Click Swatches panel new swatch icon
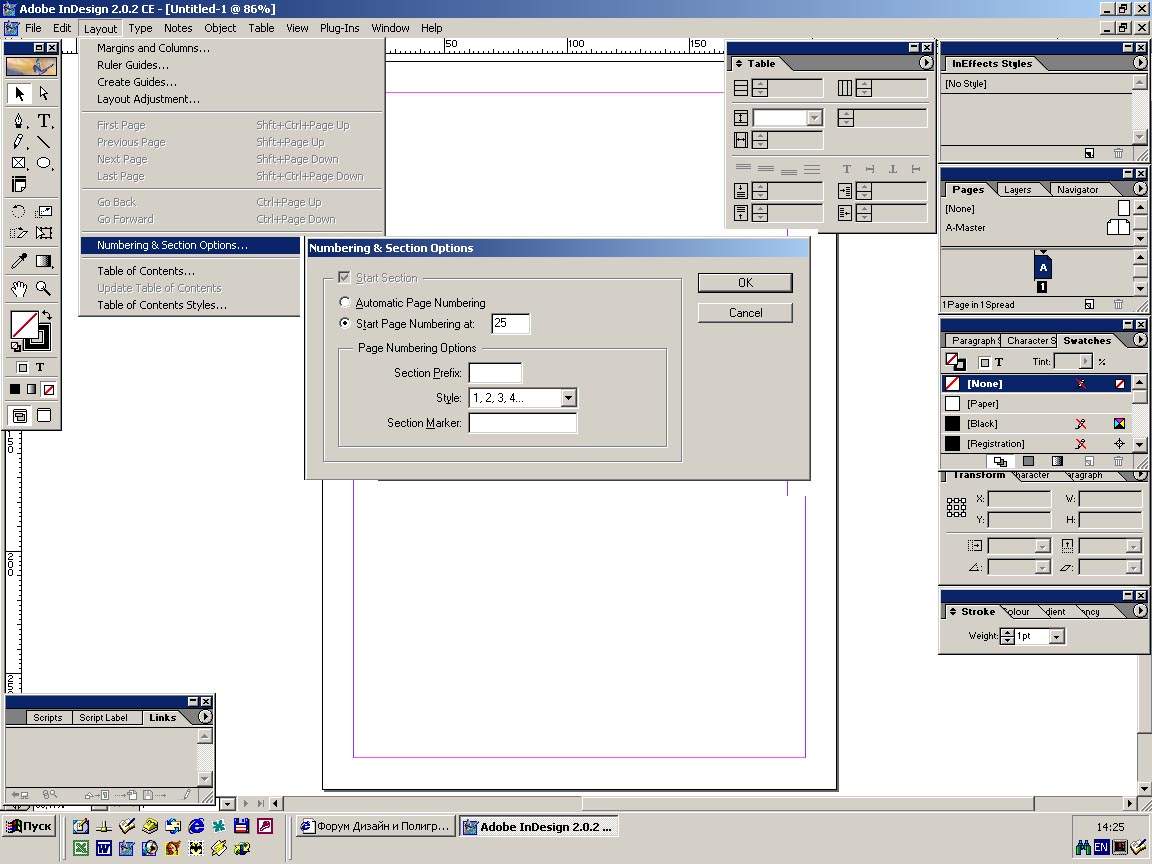Viewport: 1152px width, 864px height. [1089, 461]
